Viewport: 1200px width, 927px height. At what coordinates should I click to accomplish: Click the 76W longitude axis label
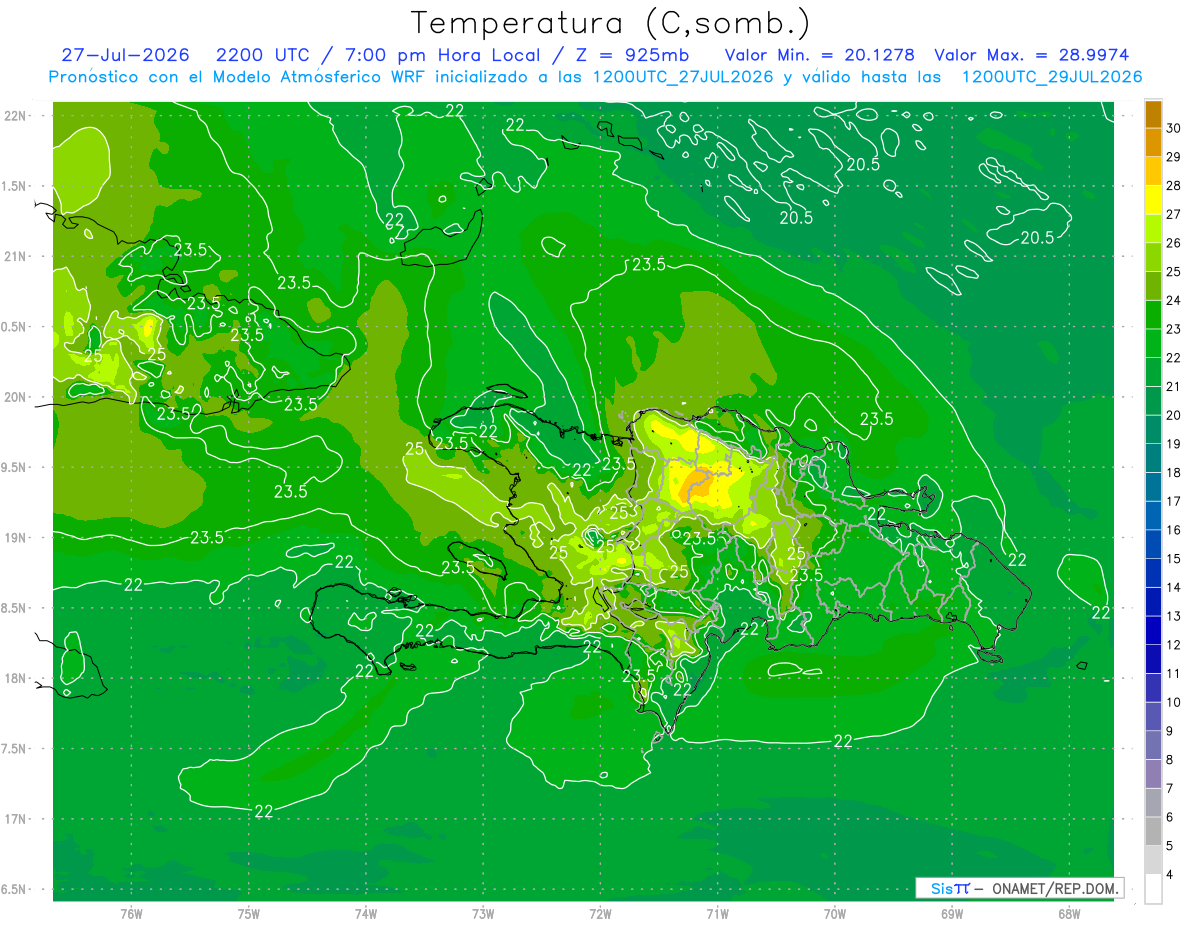(x=131, y=913)
